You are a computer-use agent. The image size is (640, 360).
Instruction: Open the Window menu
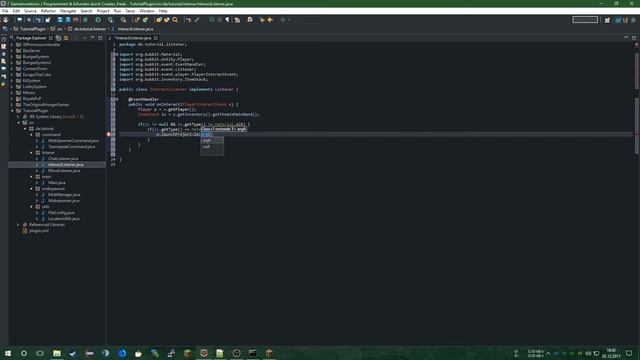(147, 11)
